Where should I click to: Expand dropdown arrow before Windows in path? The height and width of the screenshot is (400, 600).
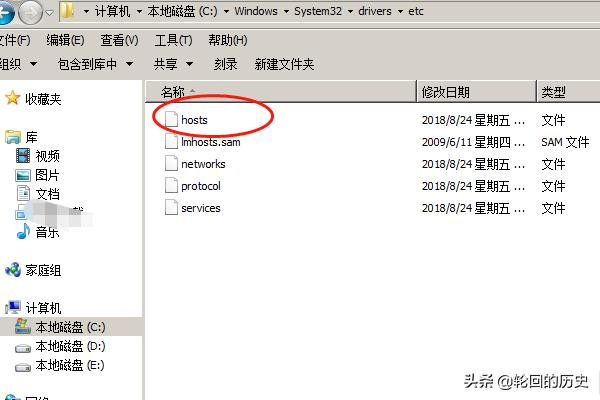pos(227,11)
